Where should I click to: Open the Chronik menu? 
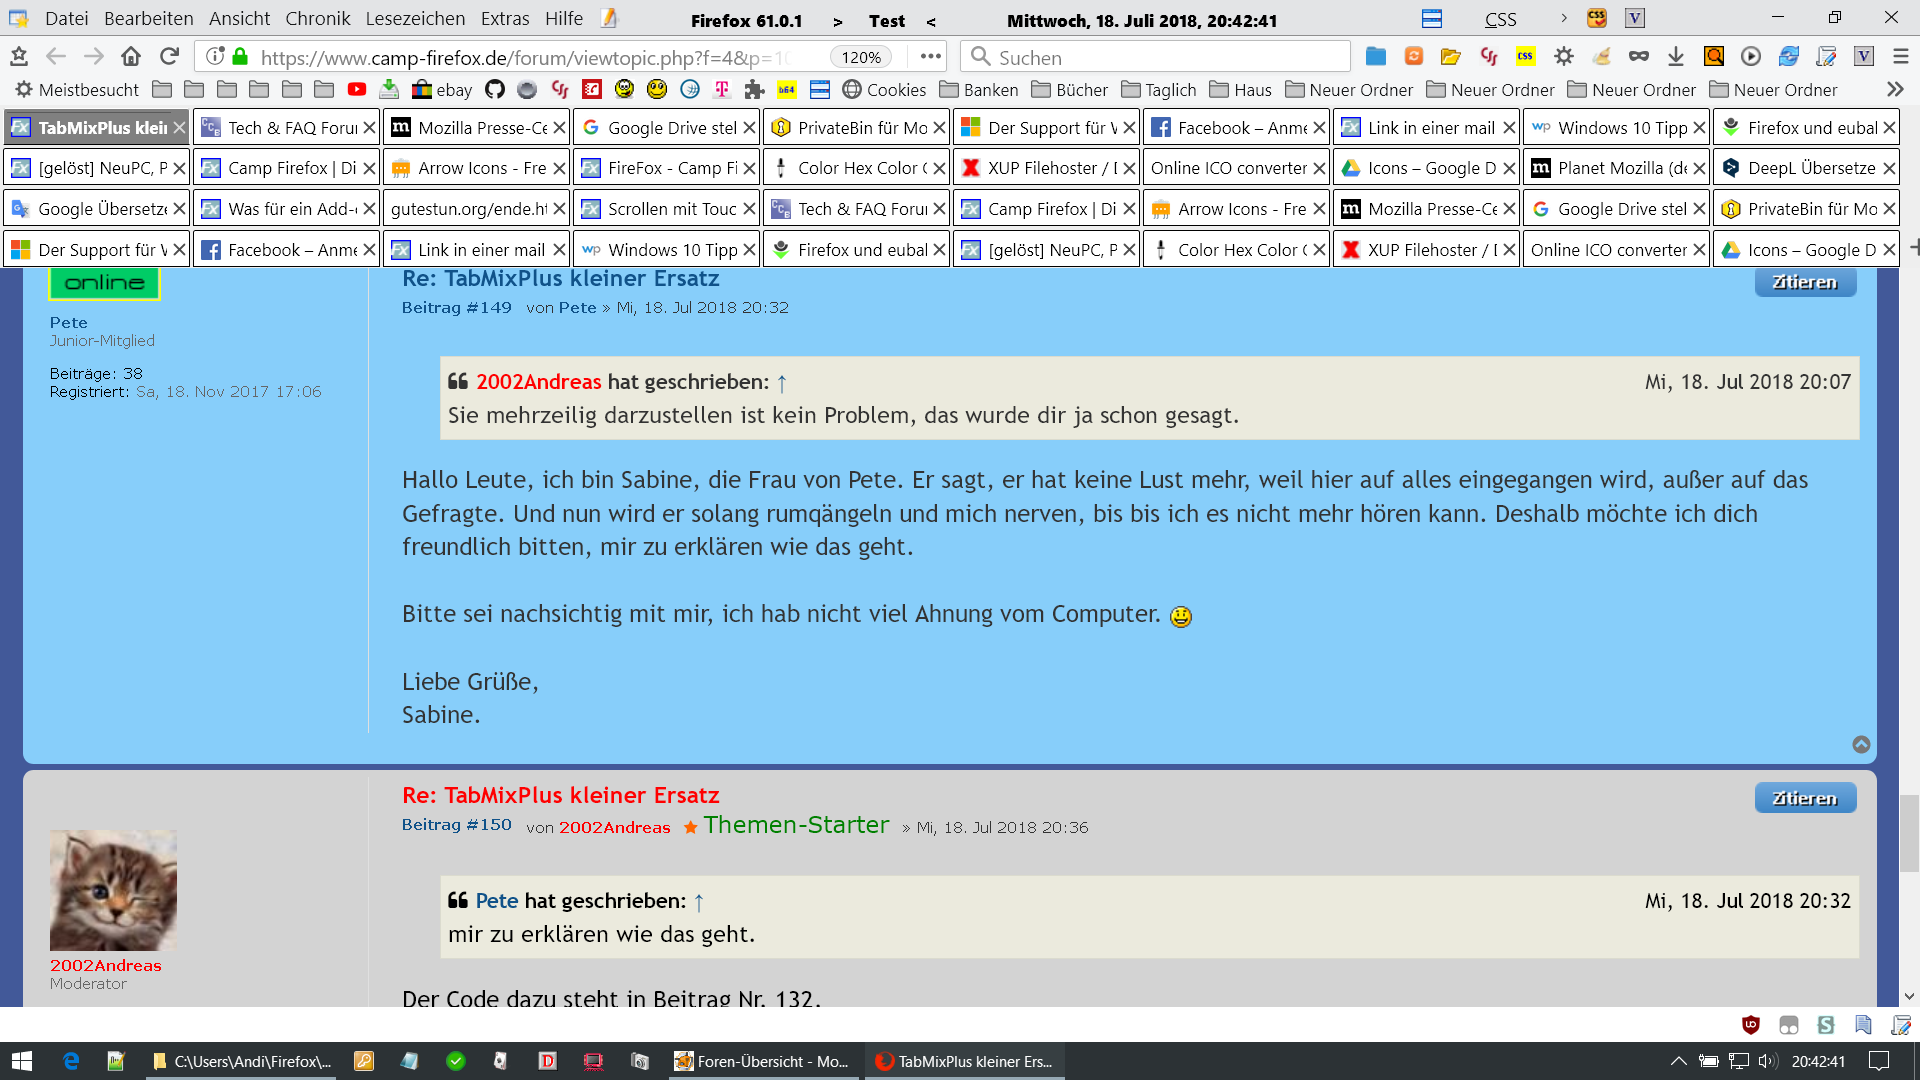(x=317, y=19)
